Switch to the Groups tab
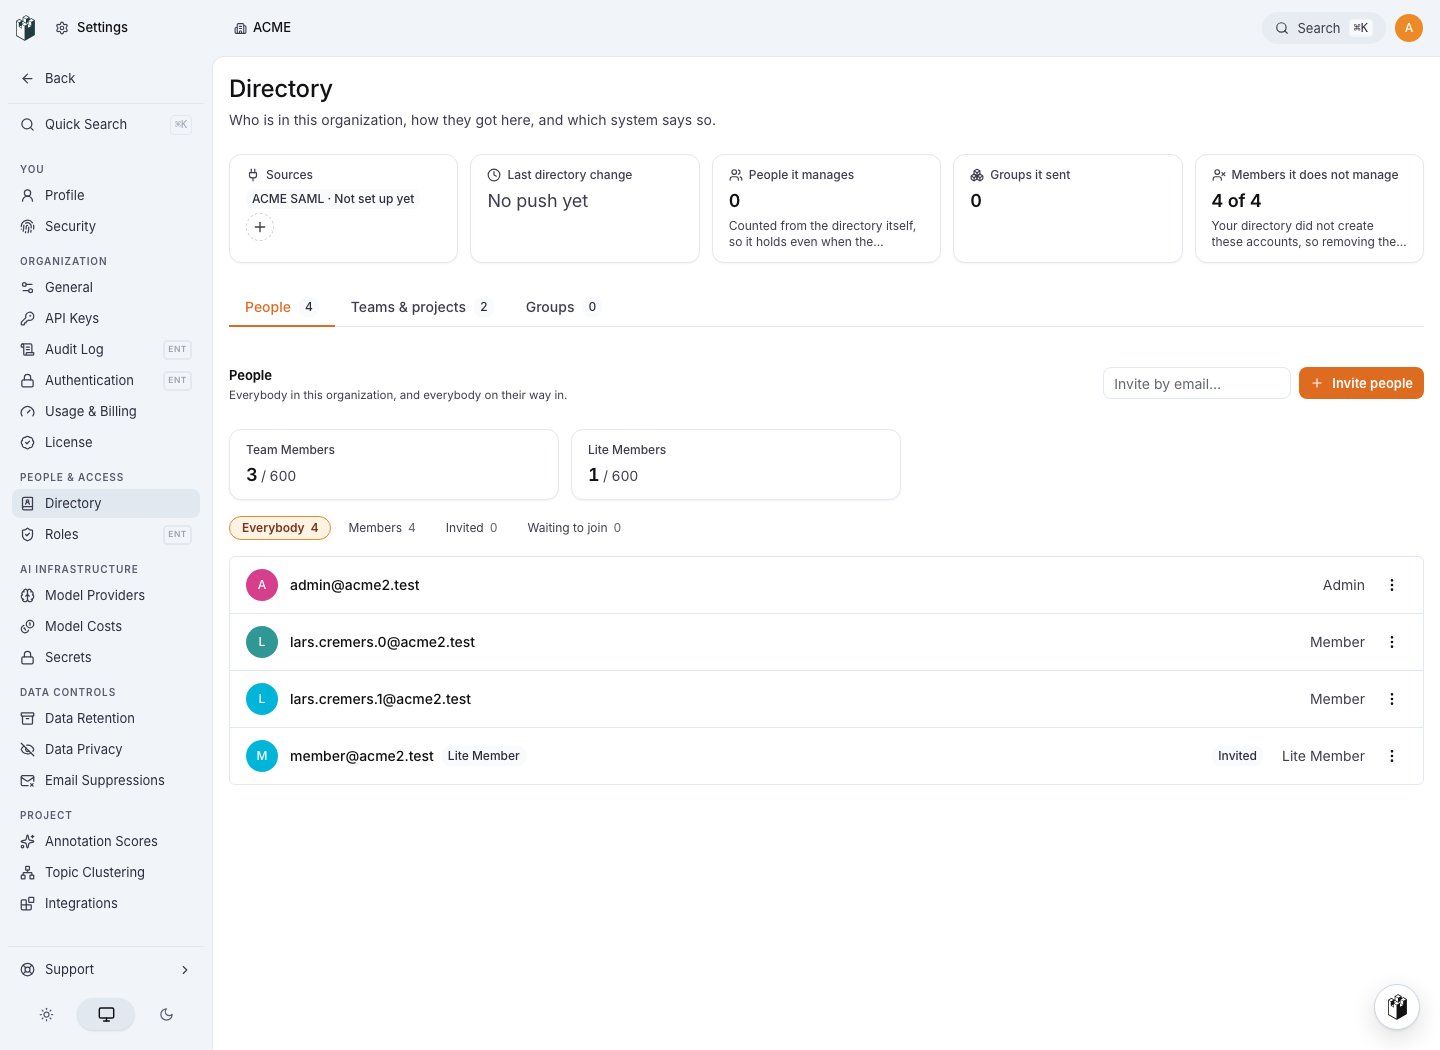Viewport: 1440px width, 1050px height. click(562, 307)
